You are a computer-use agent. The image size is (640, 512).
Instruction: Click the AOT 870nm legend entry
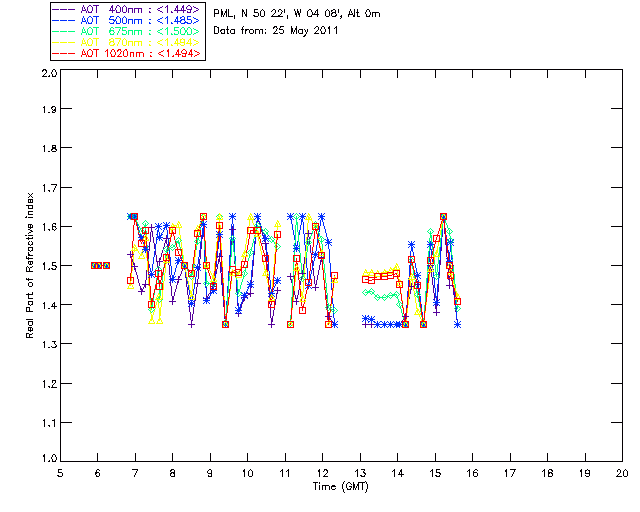pyautogui.click(x=127, y=42)
